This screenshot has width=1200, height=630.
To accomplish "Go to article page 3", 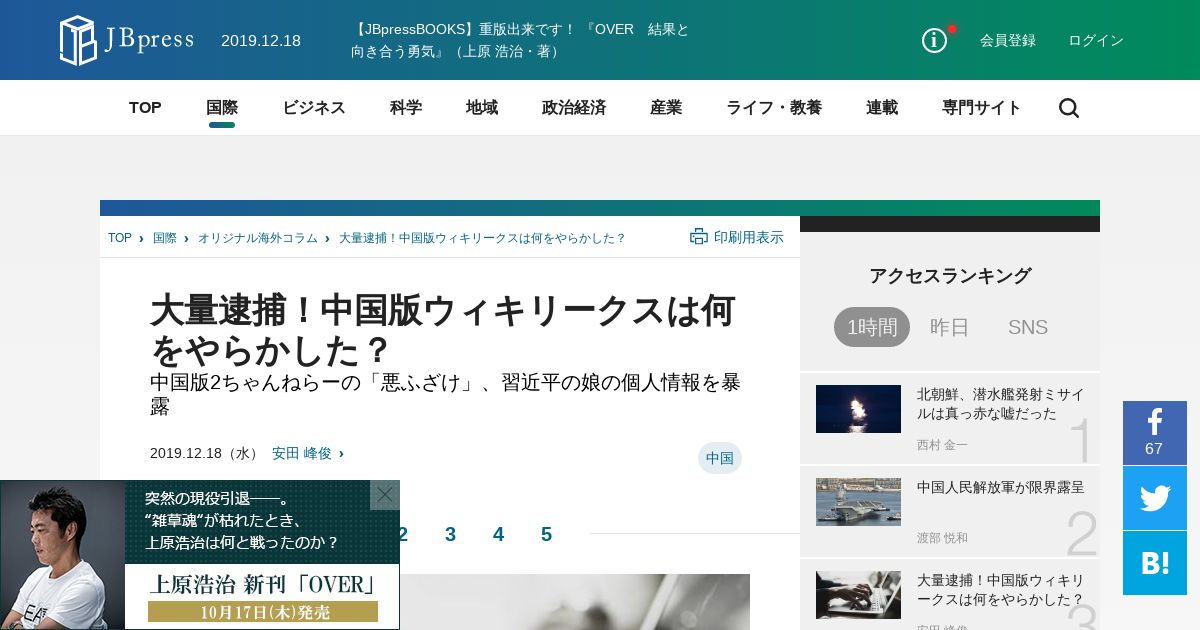I will click(x=451, y=534).
